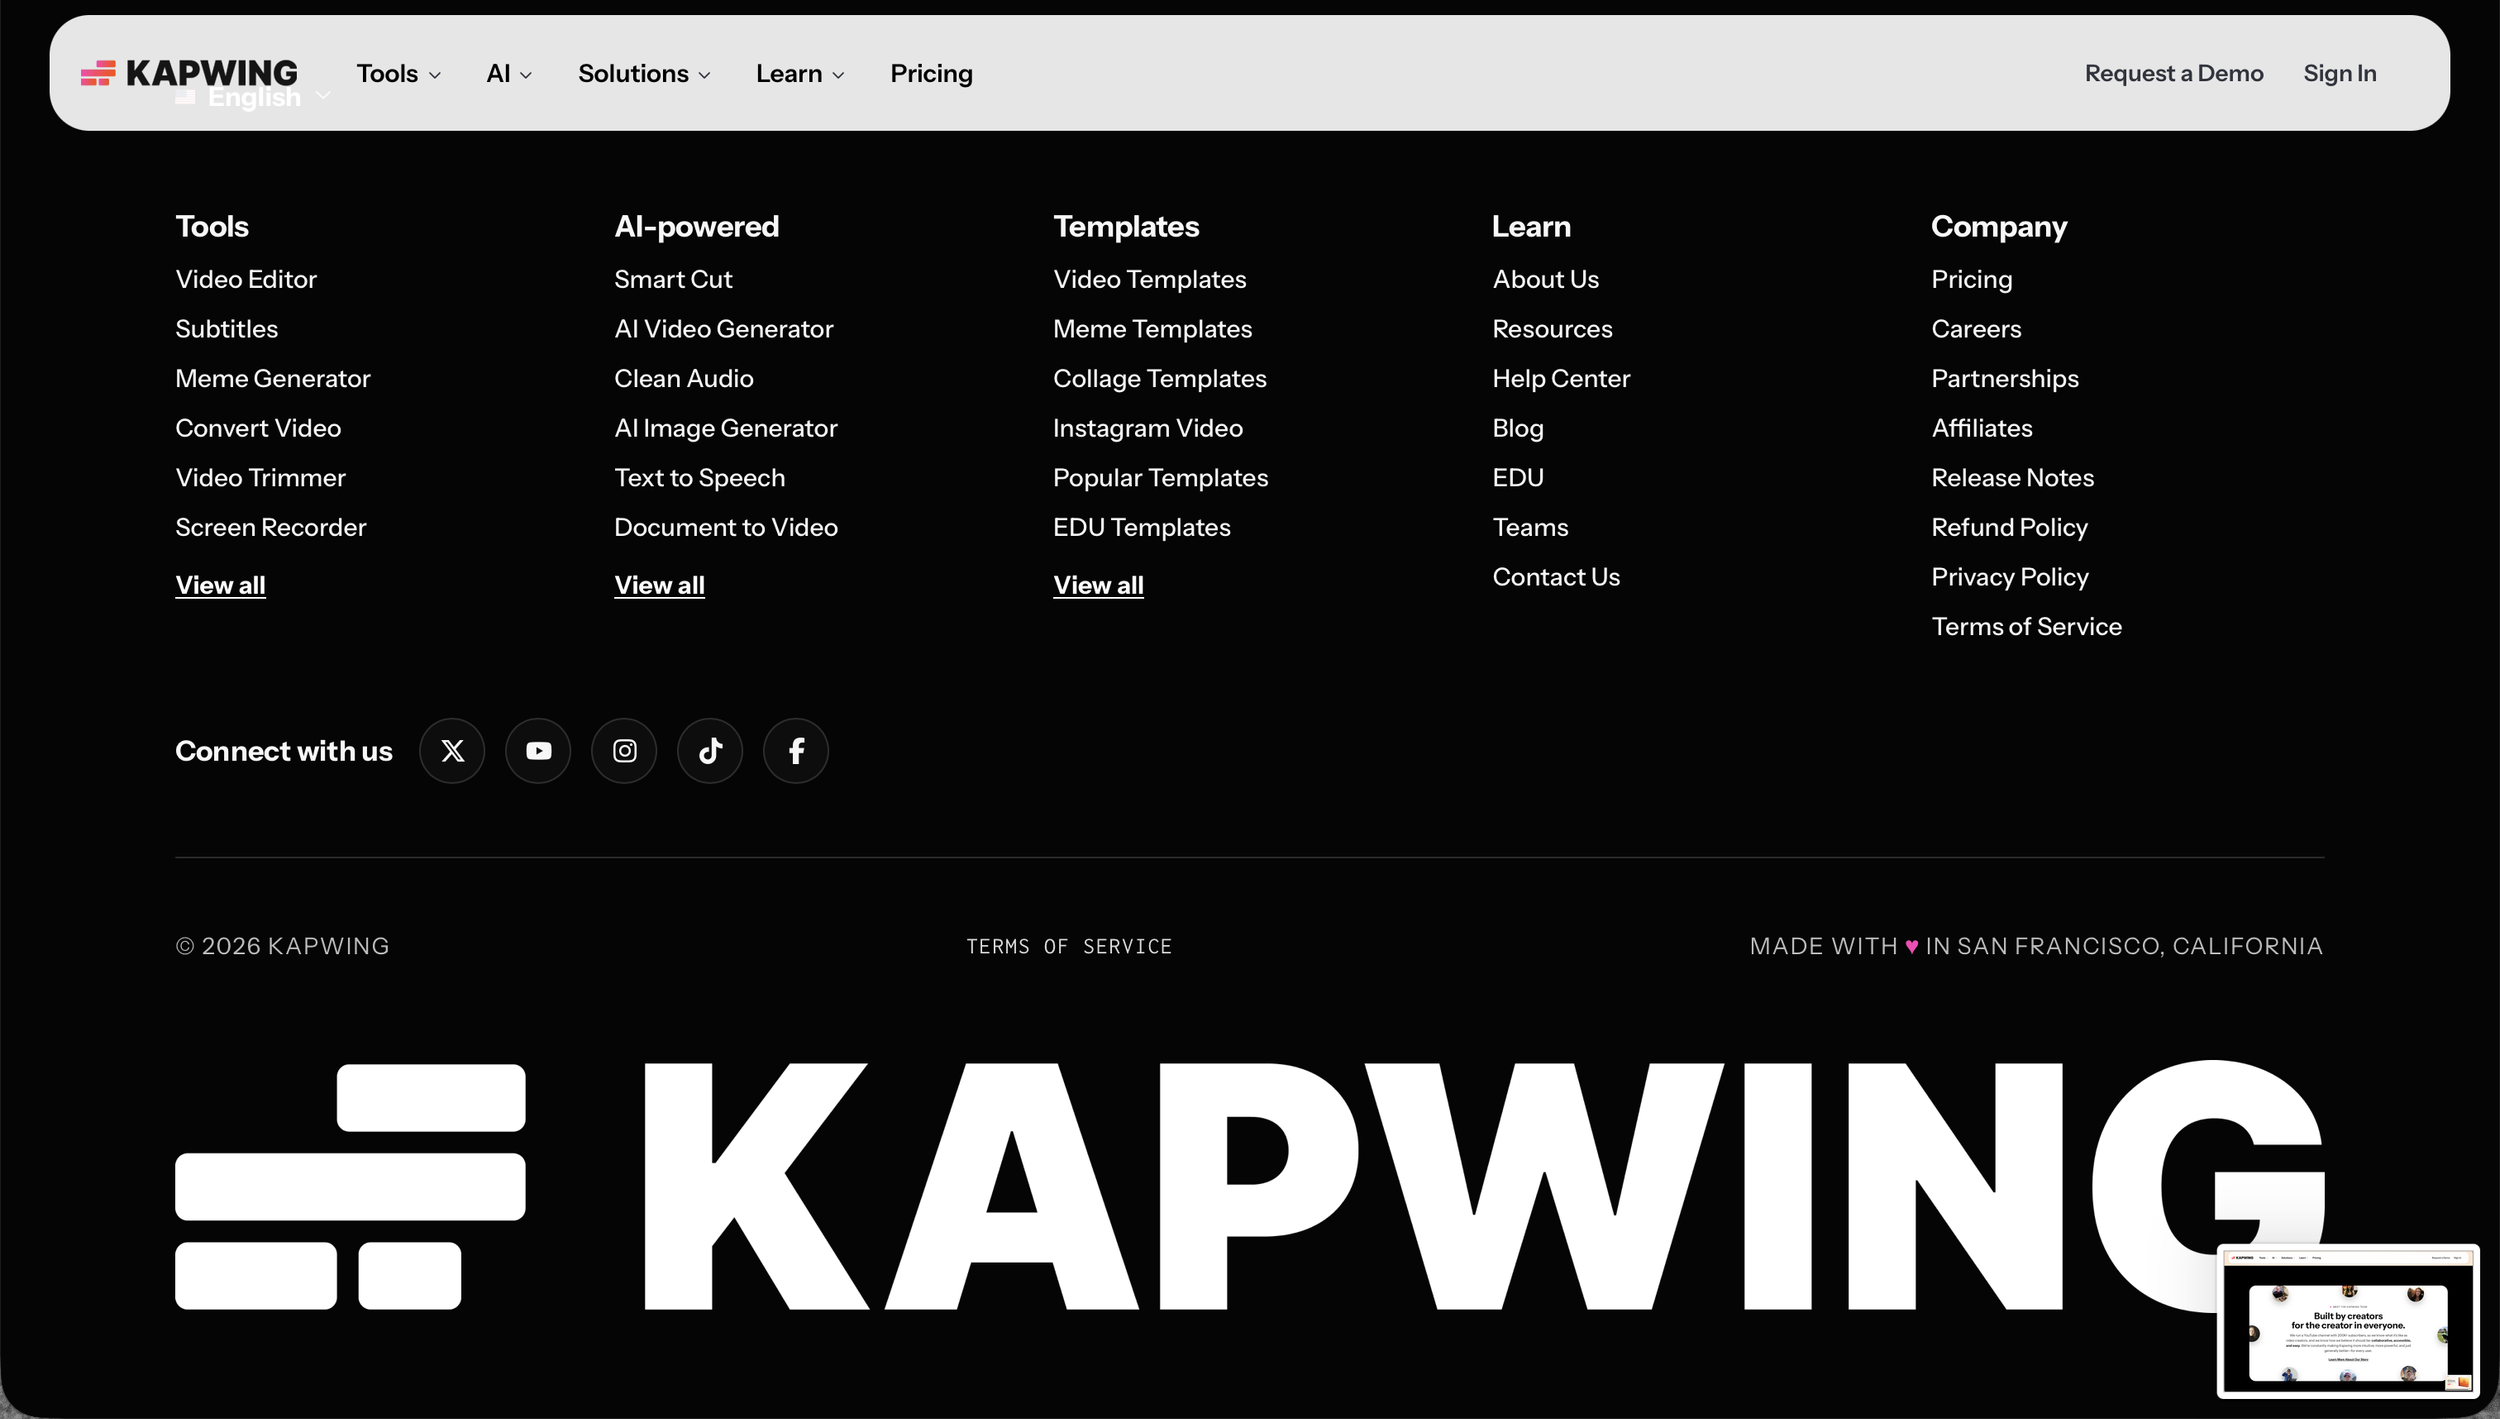Image resolution: width=2500 pixels, height=1419 pixels.
Task: Click the Kapwing logo in navbar
Action: [x=190, y=72]
